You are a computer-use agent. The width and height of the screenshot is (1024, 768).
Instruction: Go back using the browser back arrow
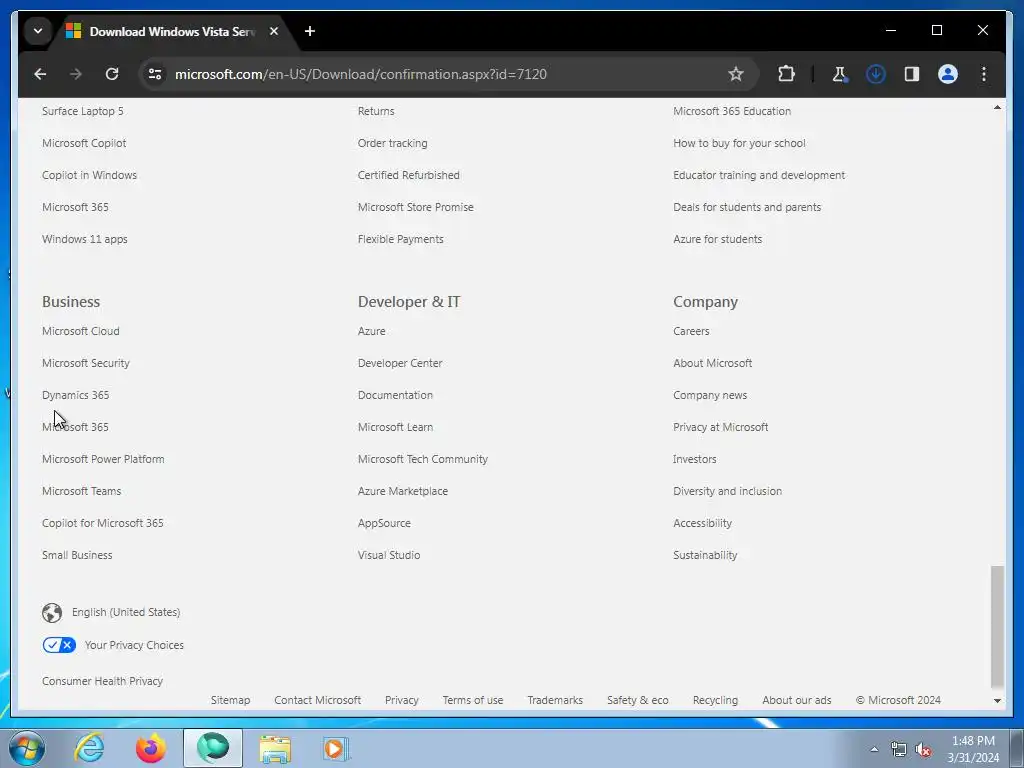pyautogui.click(x=40, y=74)
